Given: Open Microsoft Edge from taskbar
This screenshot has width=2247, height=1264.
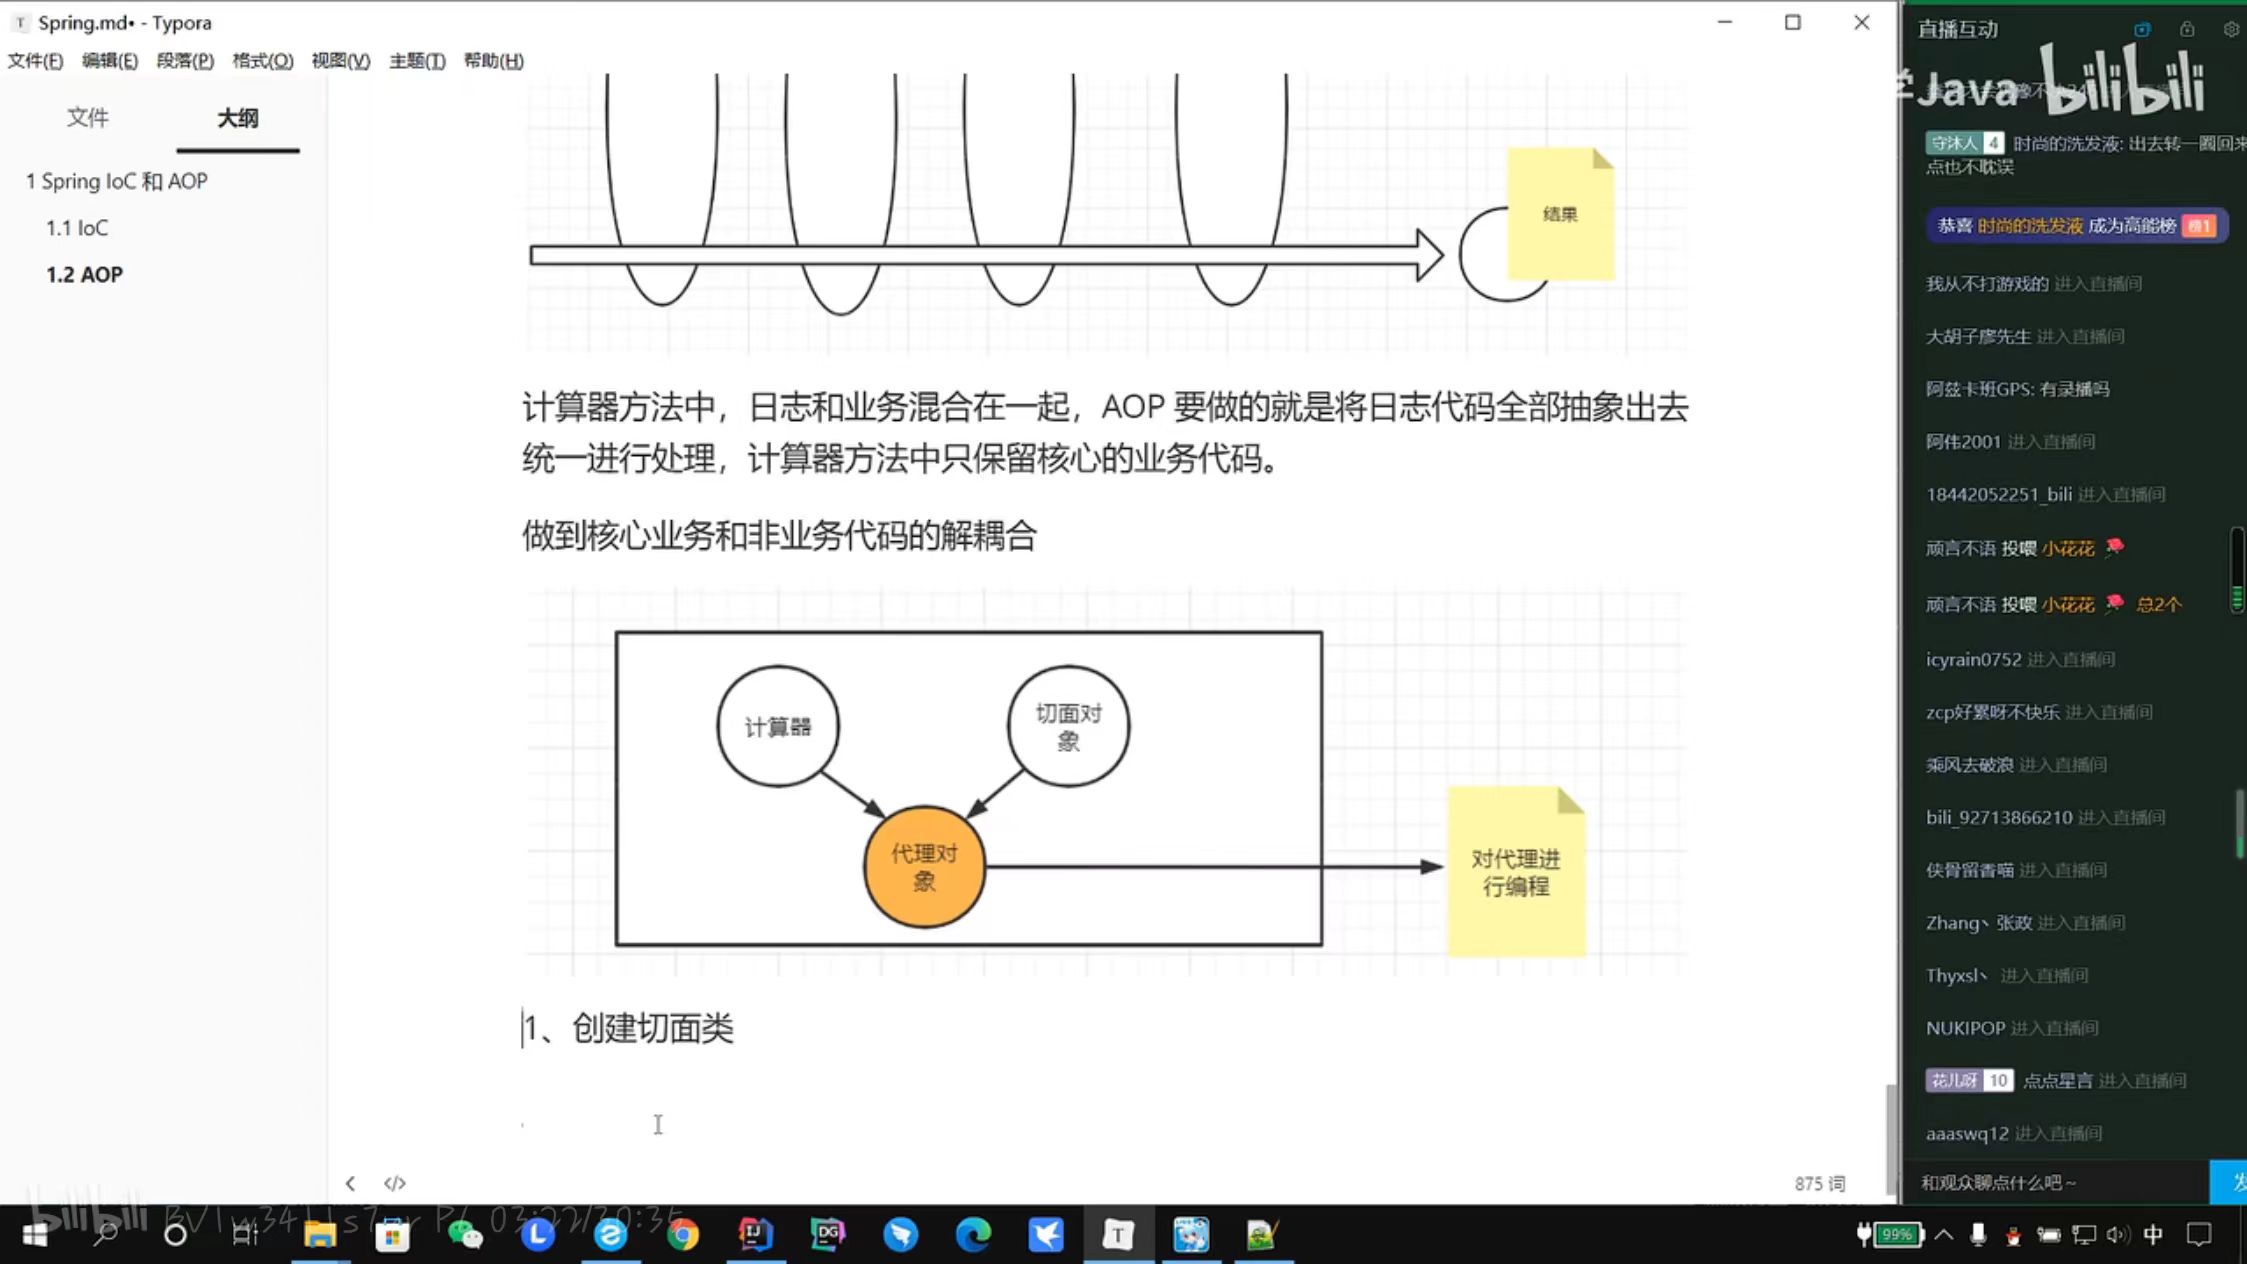Looking at the screenshot, I should point(973,1235).
